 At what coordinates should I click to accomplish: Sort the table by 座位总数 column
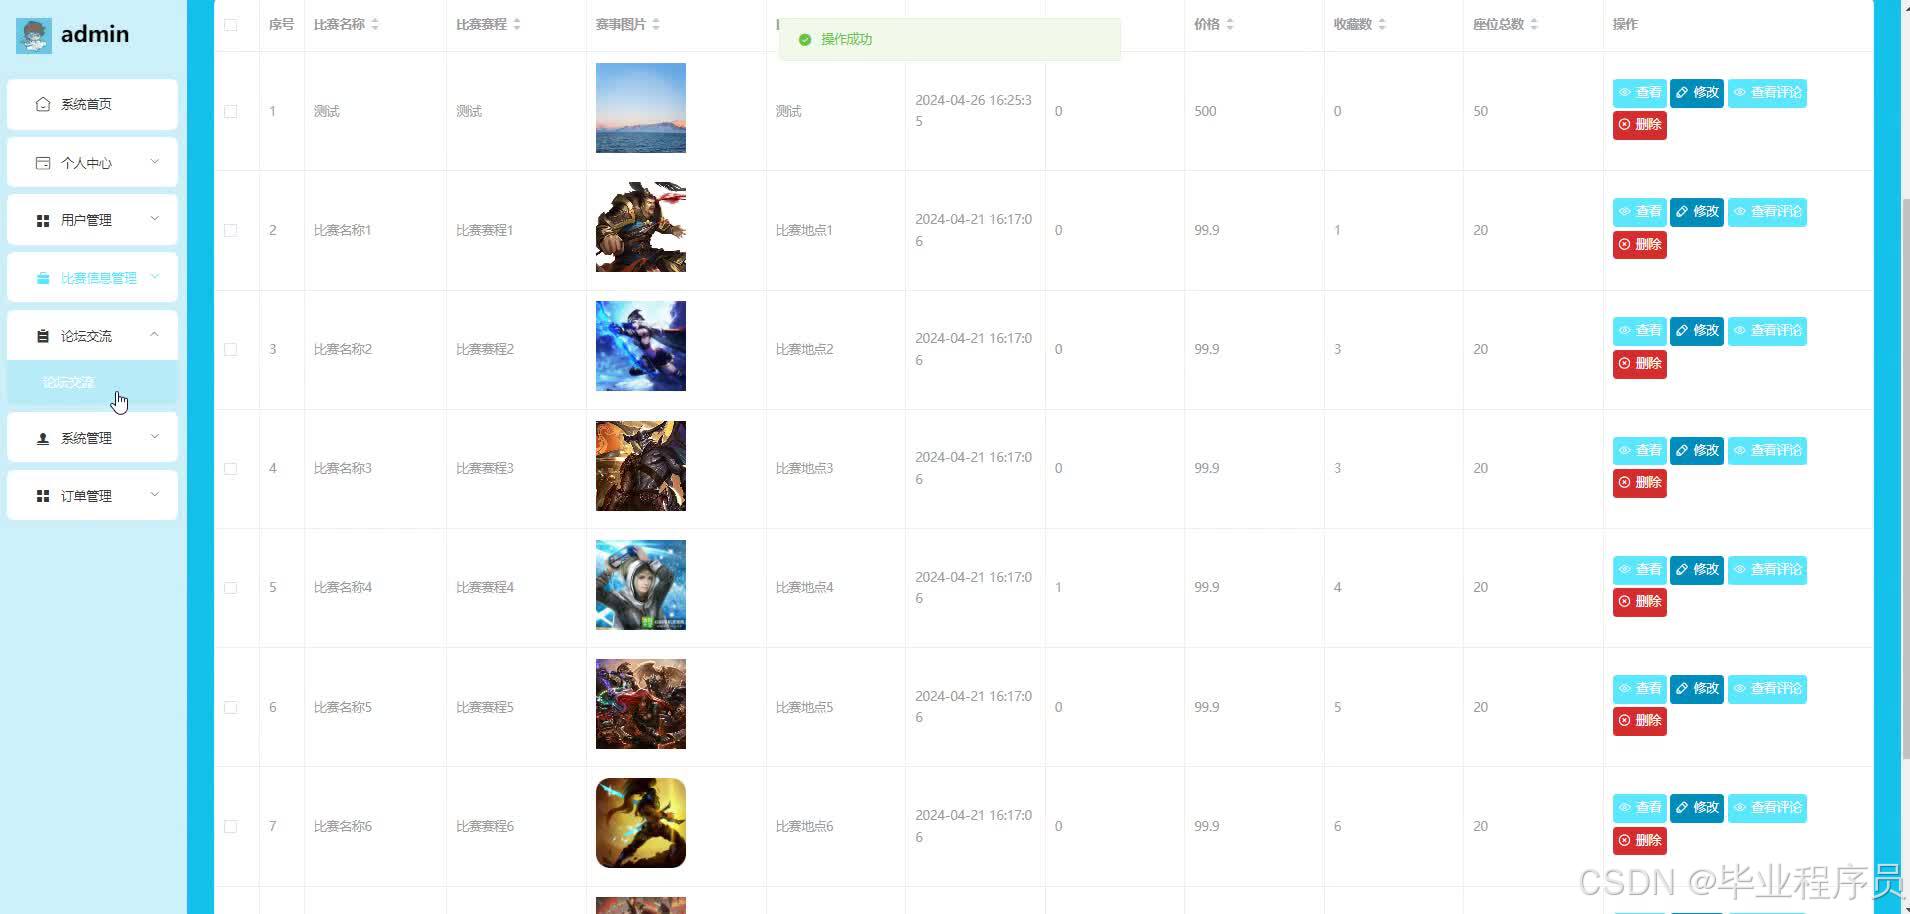(1534, 24)
